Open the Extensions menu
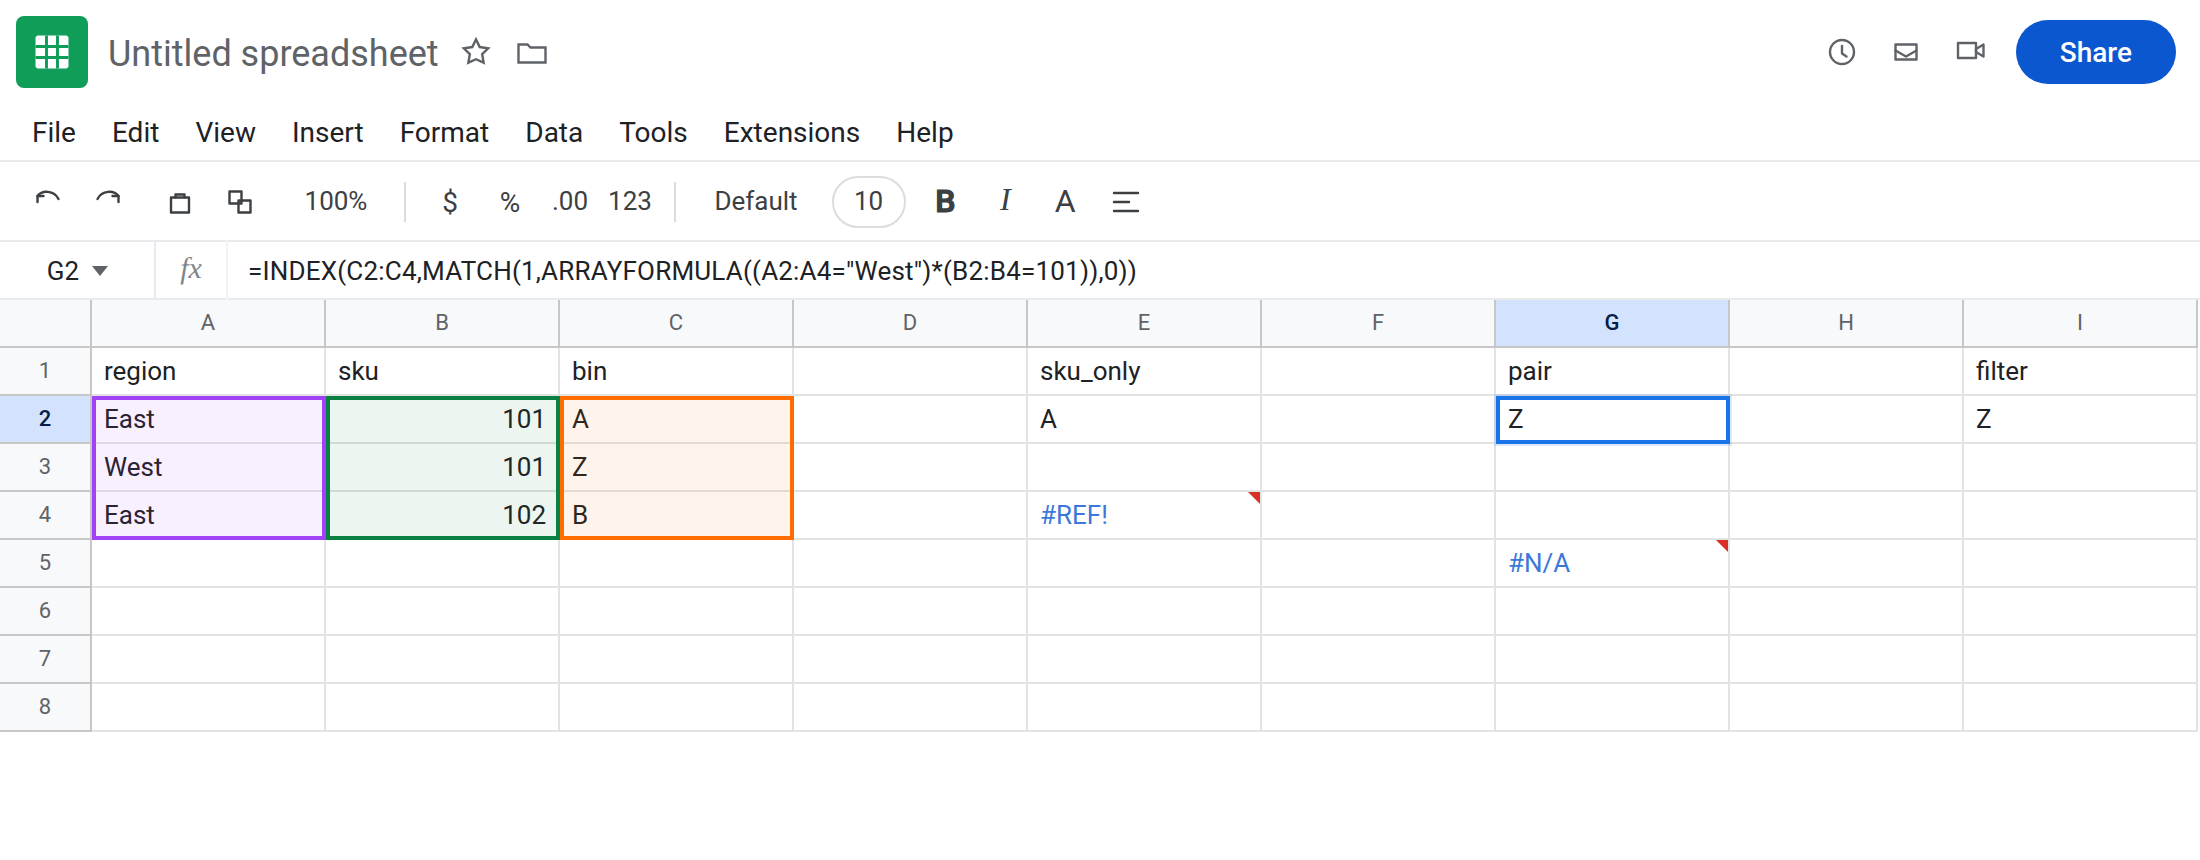This screenshot has width=2200, height=860. pyautogui.click(x=792, y=132)
